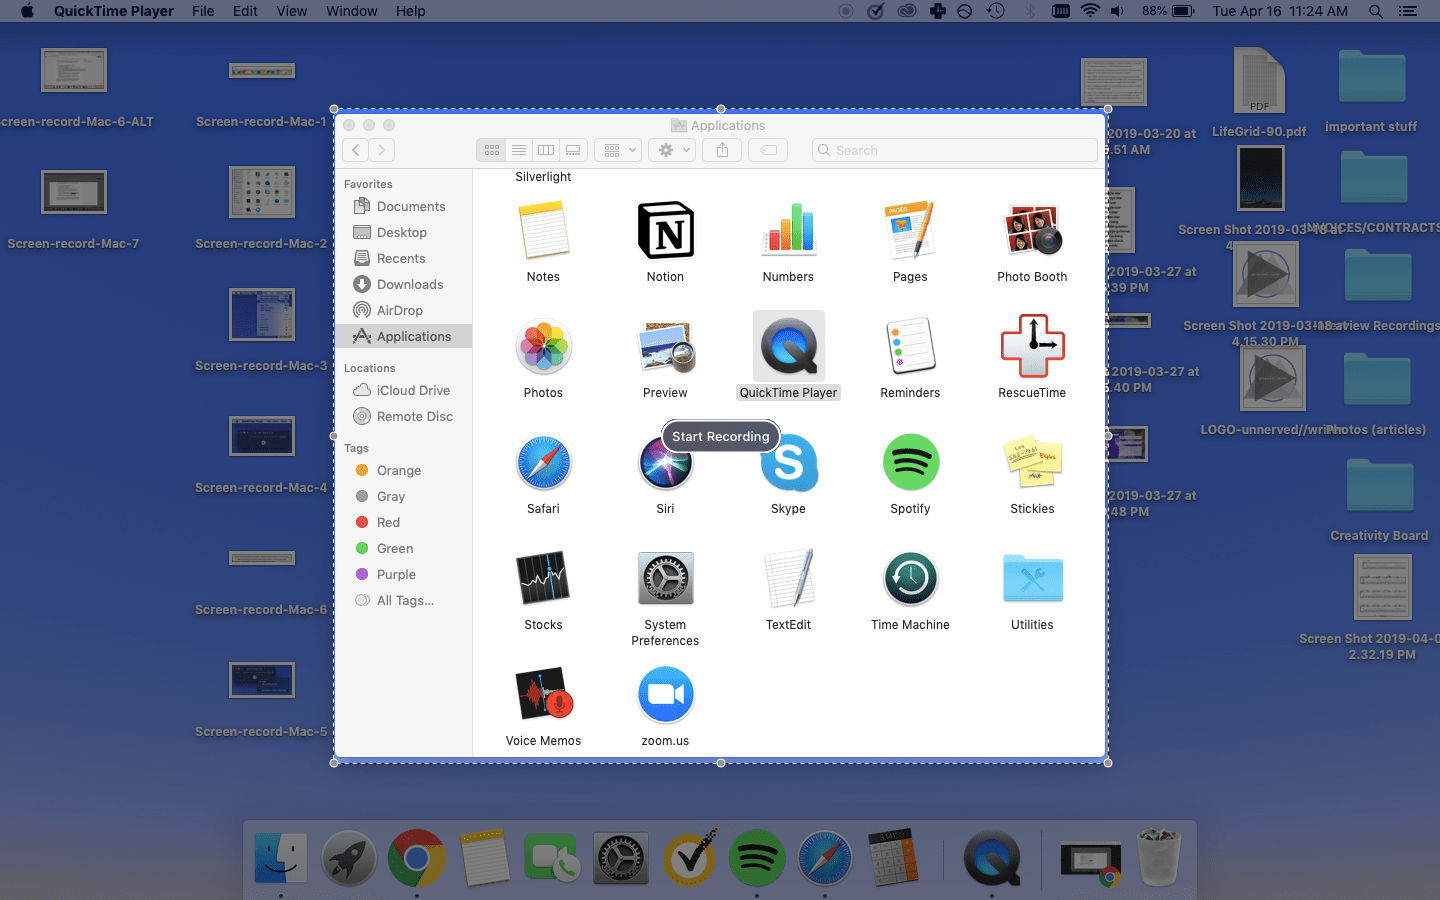This screenshot has height=900, width=1440.
Task: Switch Finder to list view
Action: pos(518,150)
